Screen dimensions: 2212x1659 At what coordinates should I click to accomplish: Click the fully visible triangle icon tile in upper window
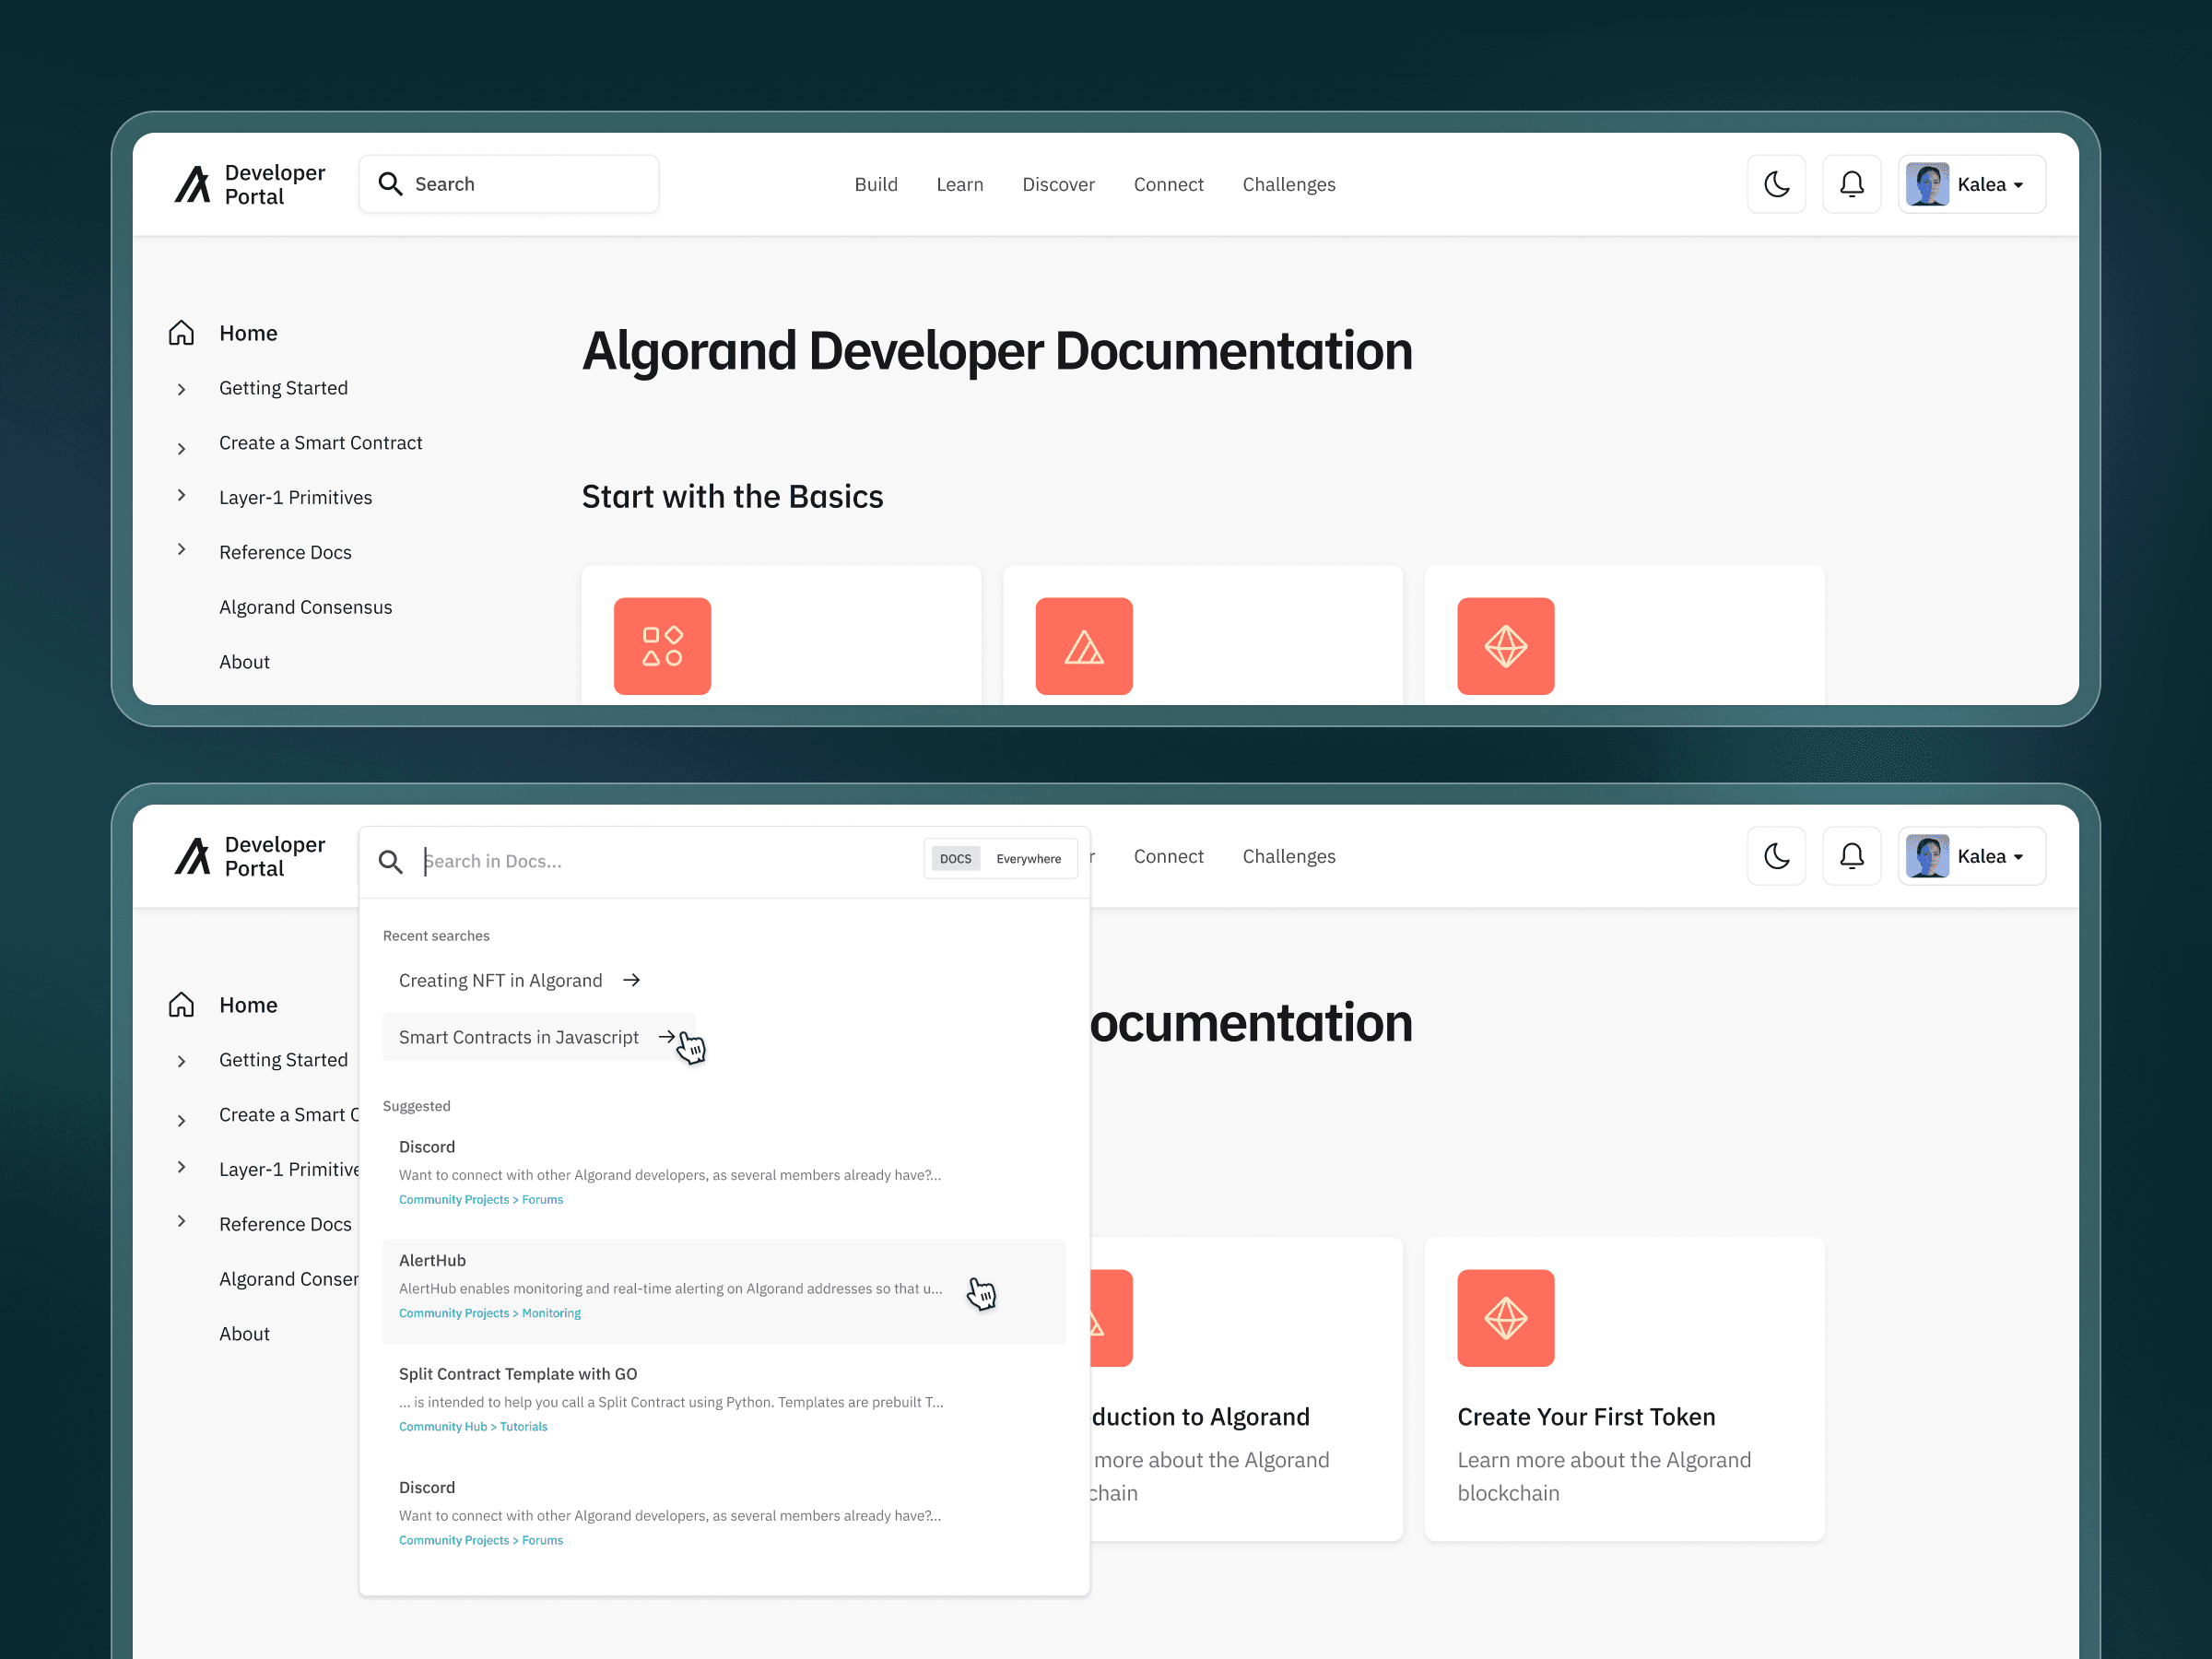pos(1083,646)
